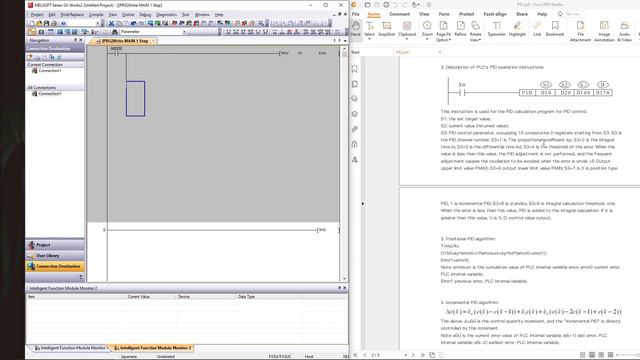
Task: Click the Rotate View tool
Action: point(476,31)
